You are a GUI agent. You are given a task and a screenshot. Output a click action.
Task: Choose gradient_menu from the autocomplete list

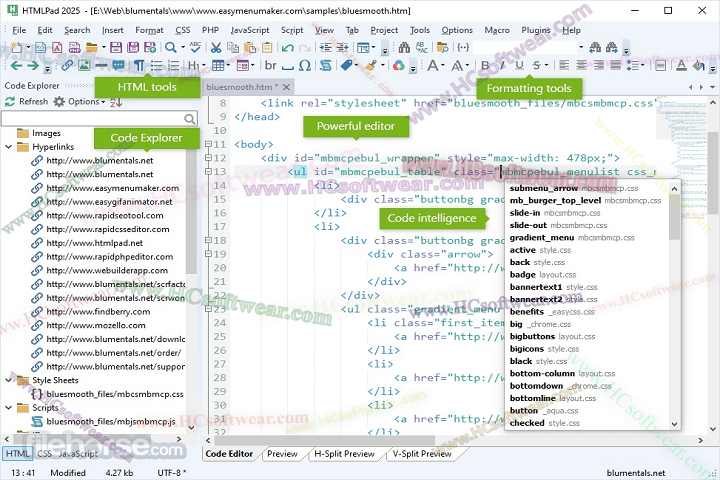[540, 238]
